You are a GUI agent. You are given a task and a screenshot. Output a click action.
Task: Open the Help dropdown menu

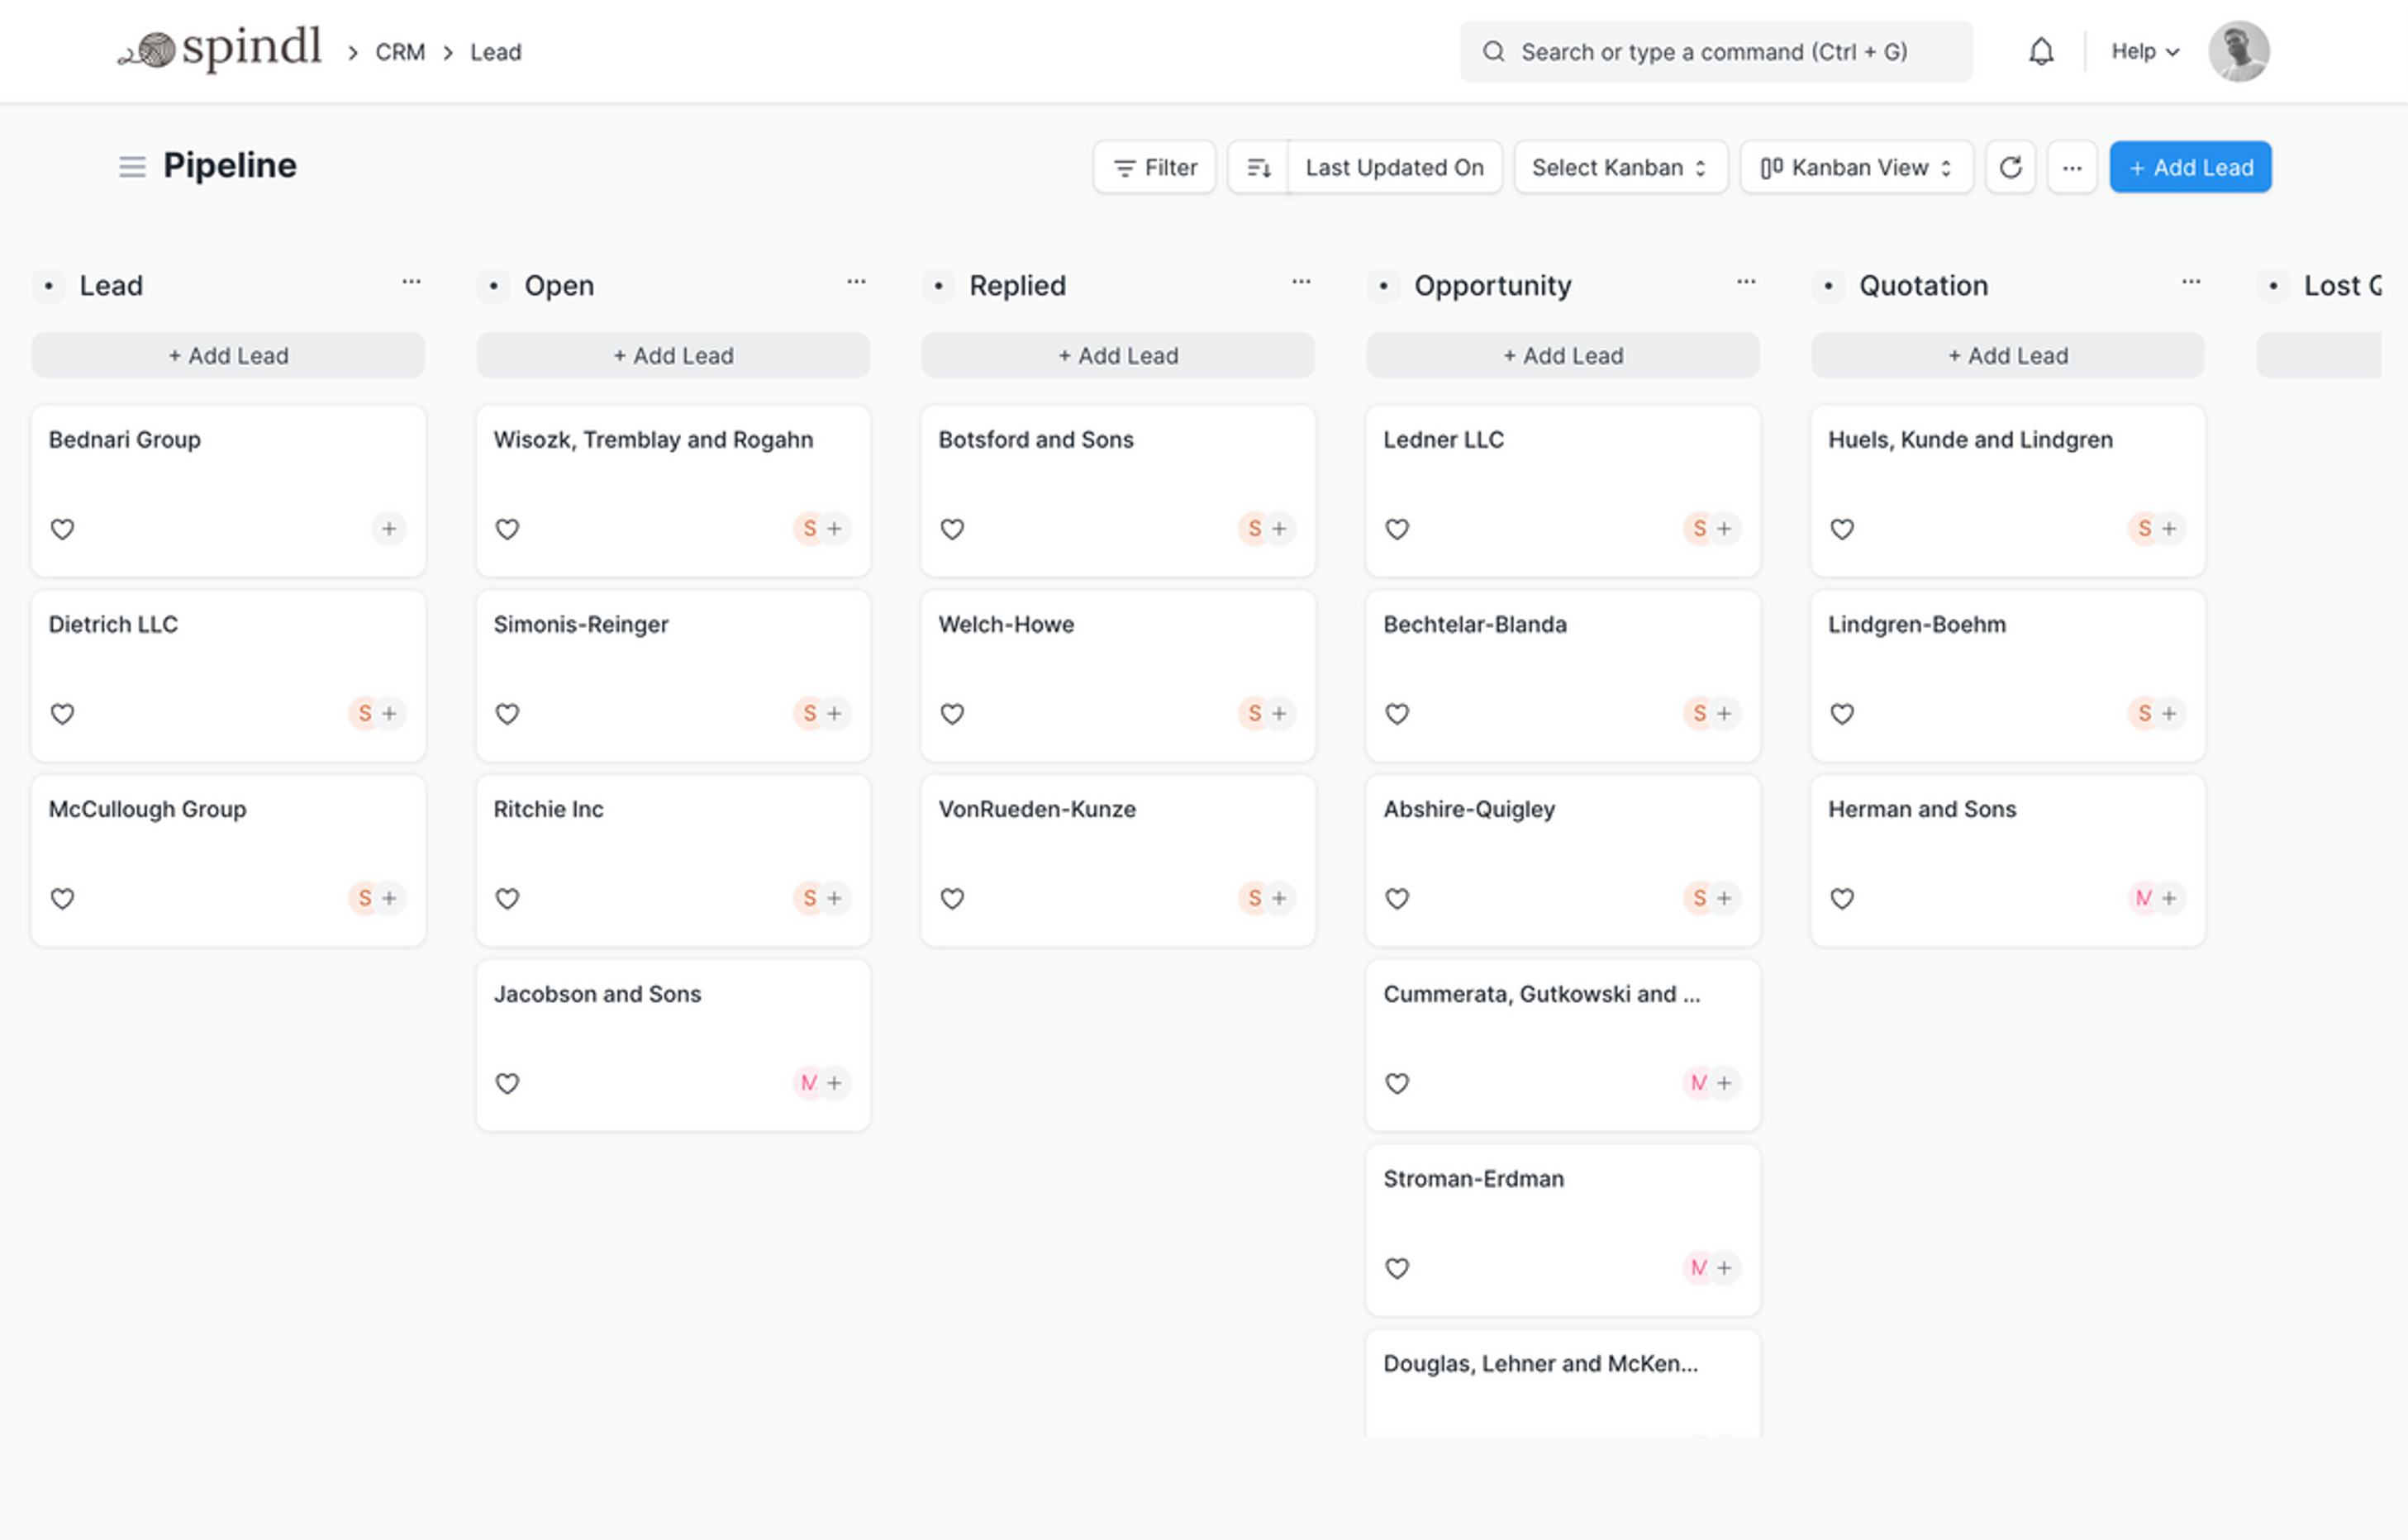pyautogui.click(x=2144, y=51)
